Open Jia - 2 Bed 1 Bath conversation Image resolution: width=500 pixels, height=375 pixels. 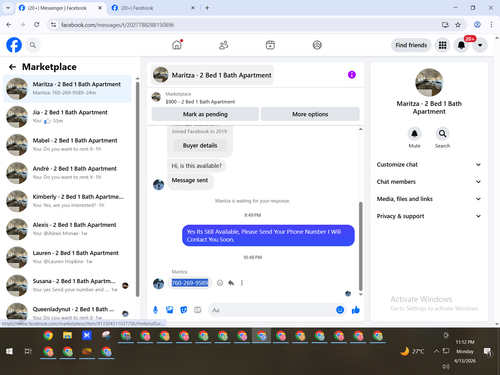point(67,117)
